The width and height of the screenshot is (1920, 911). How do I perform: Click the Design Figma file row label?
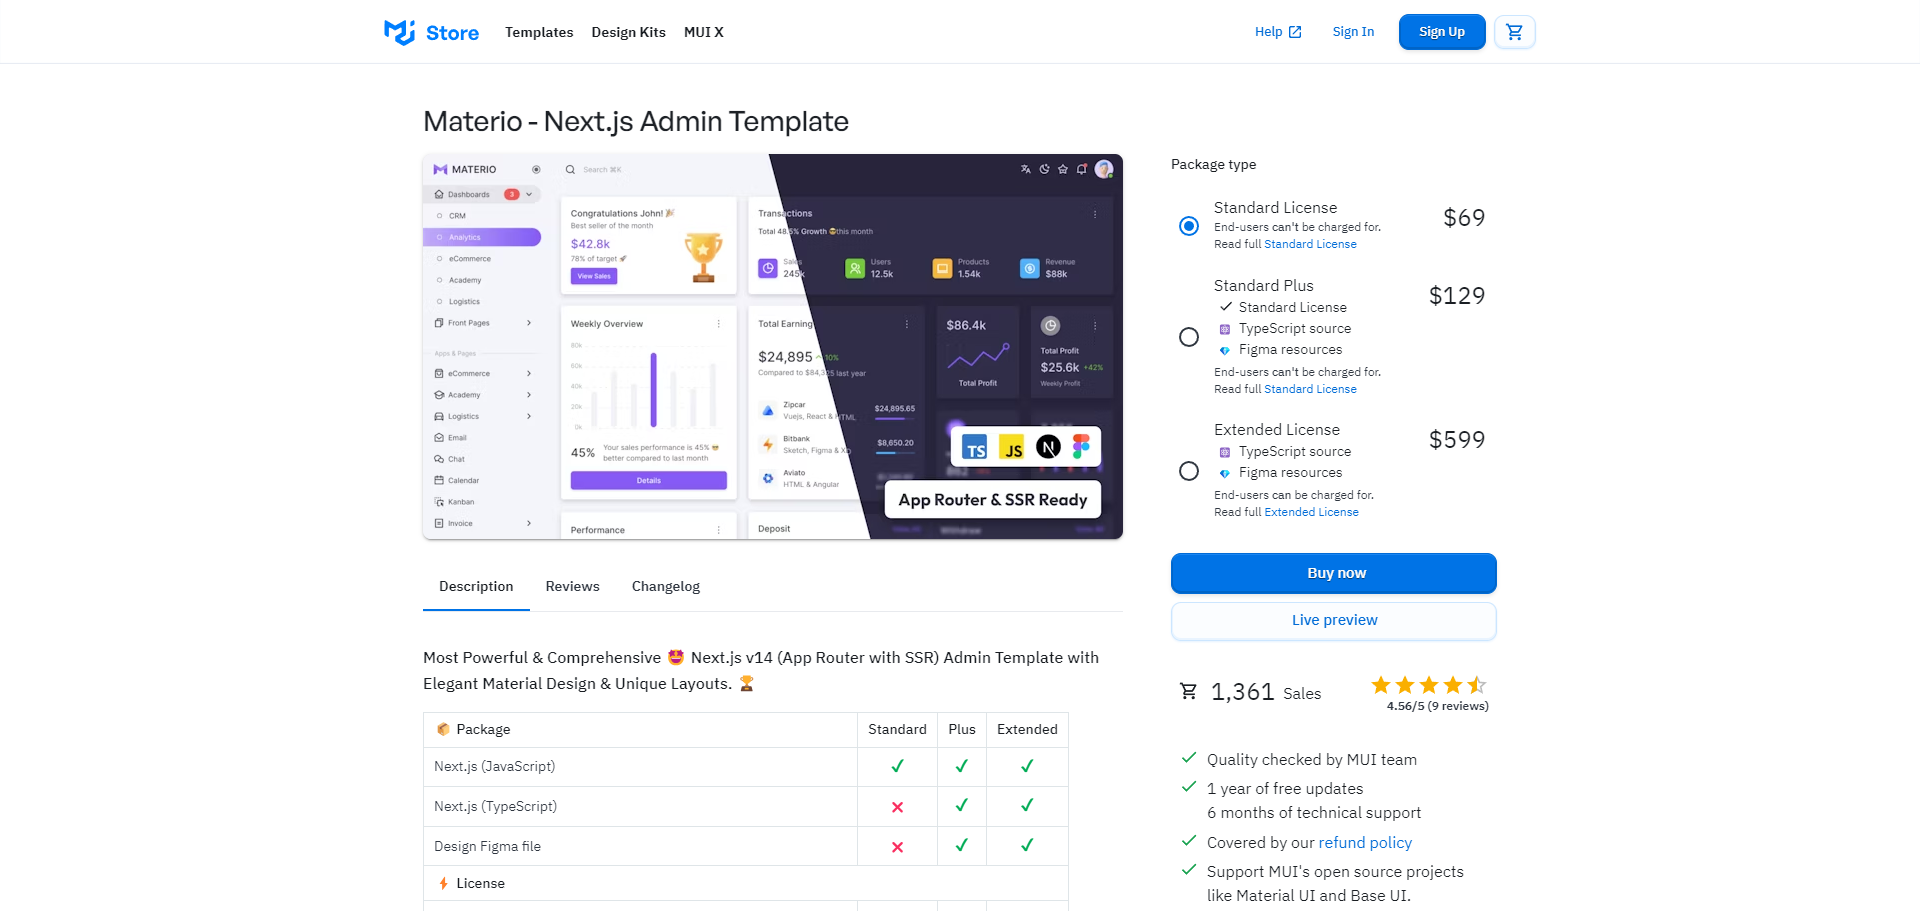coord(487,847)
